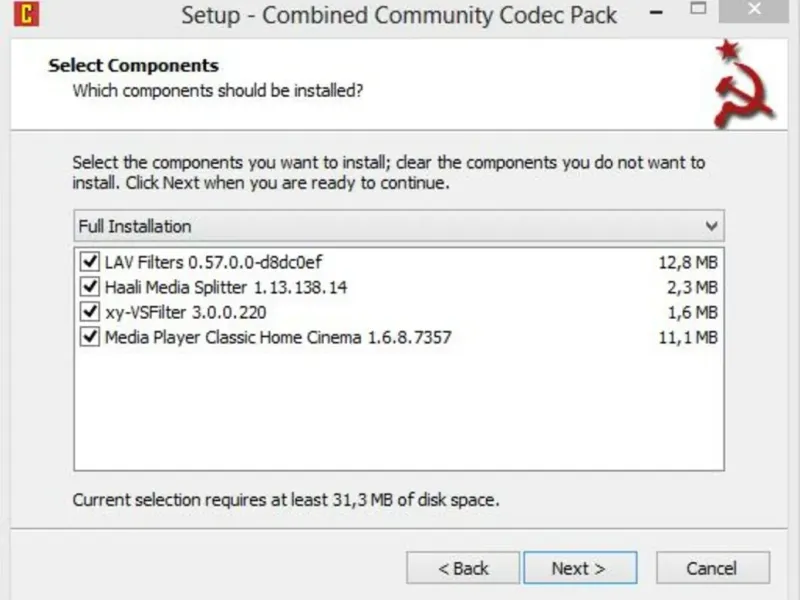This screenshot has height=600, width=800.
Task: Open the Full Installation combo box
Action: (398, 226)
